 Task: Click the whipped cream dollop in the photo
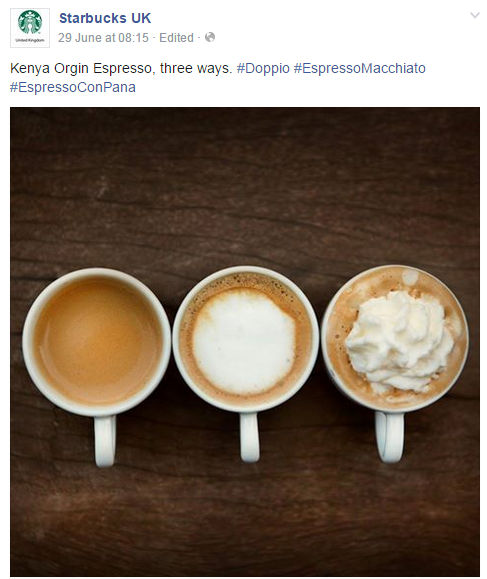tap(400, 340)
